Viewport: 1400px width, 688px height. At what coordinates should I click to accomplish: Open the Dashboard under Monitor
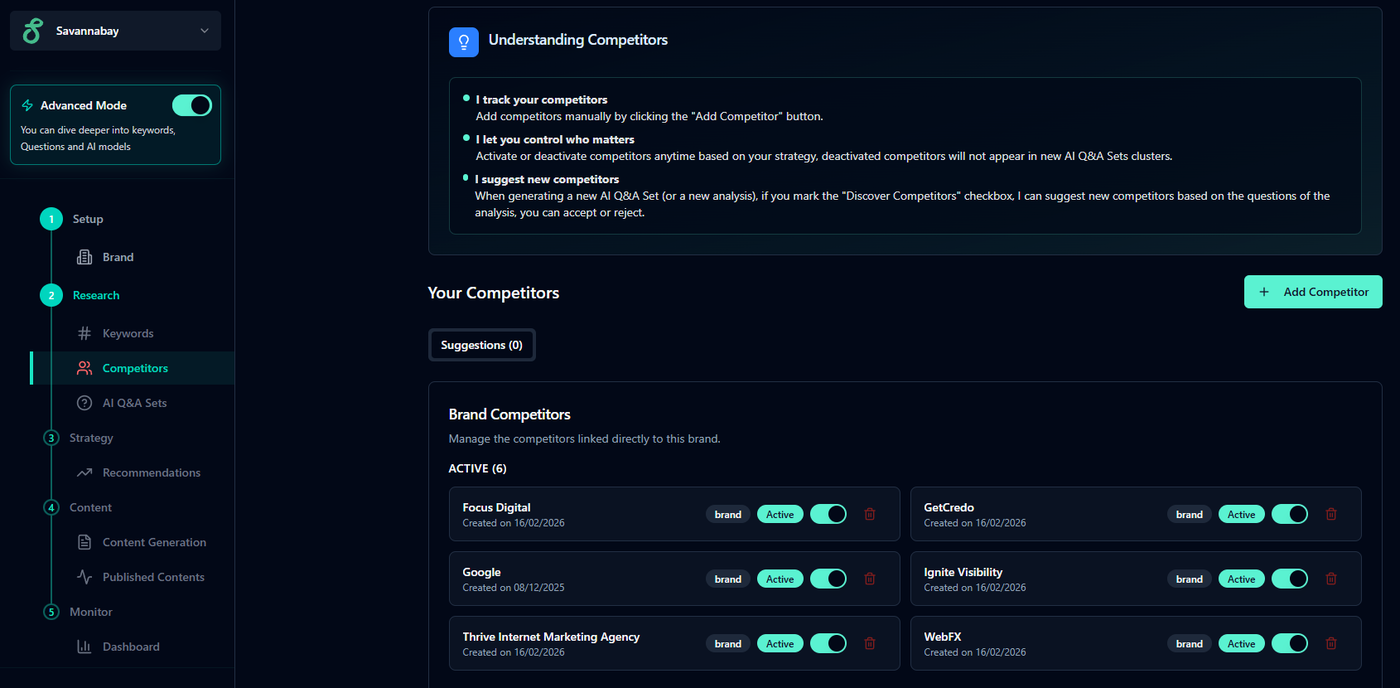click(x=130, y=646)
